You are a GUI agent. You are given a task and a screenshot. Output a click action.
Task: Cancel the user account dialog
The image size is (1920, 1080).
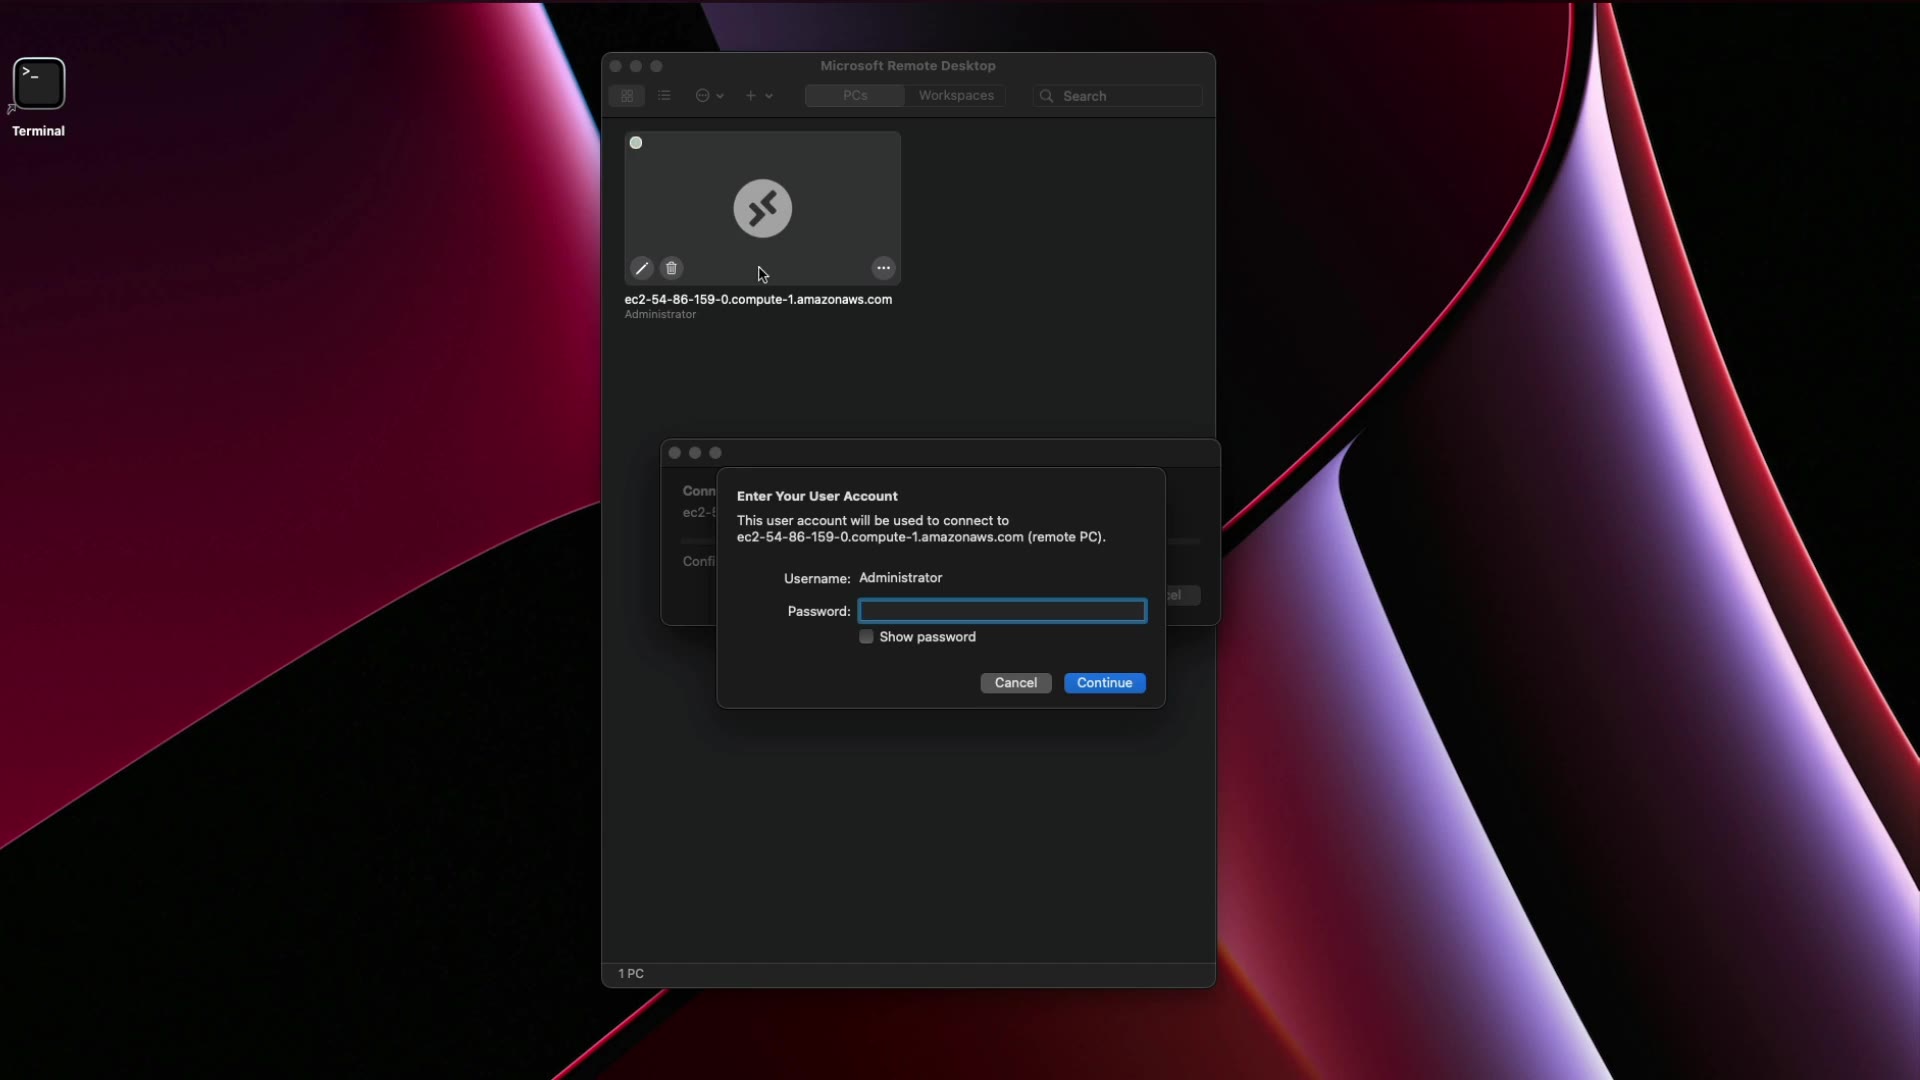coord(1015,683)
